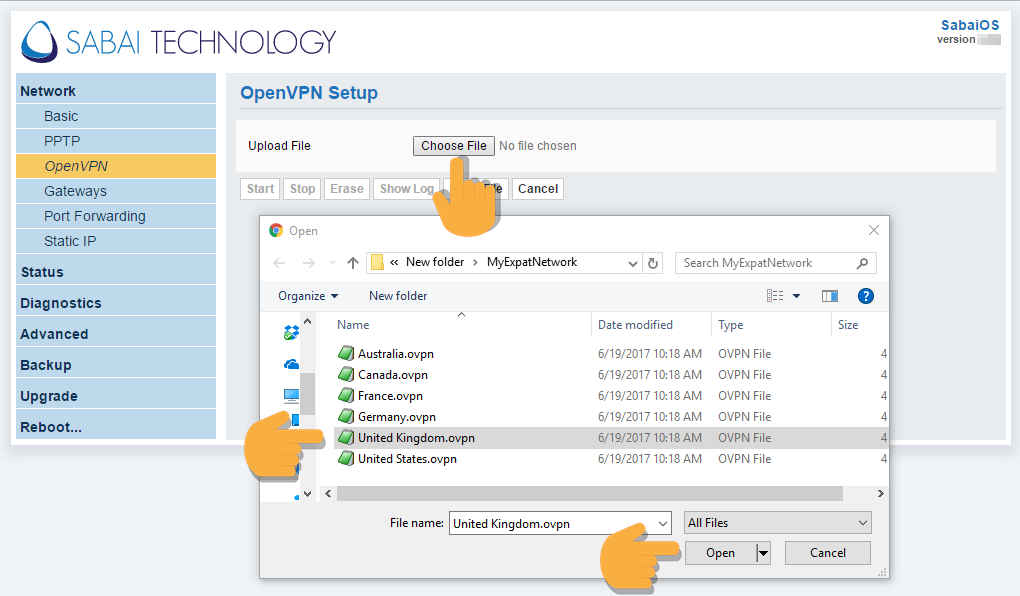
Task: Change the view layout icon
Action: tap(775, 296)
